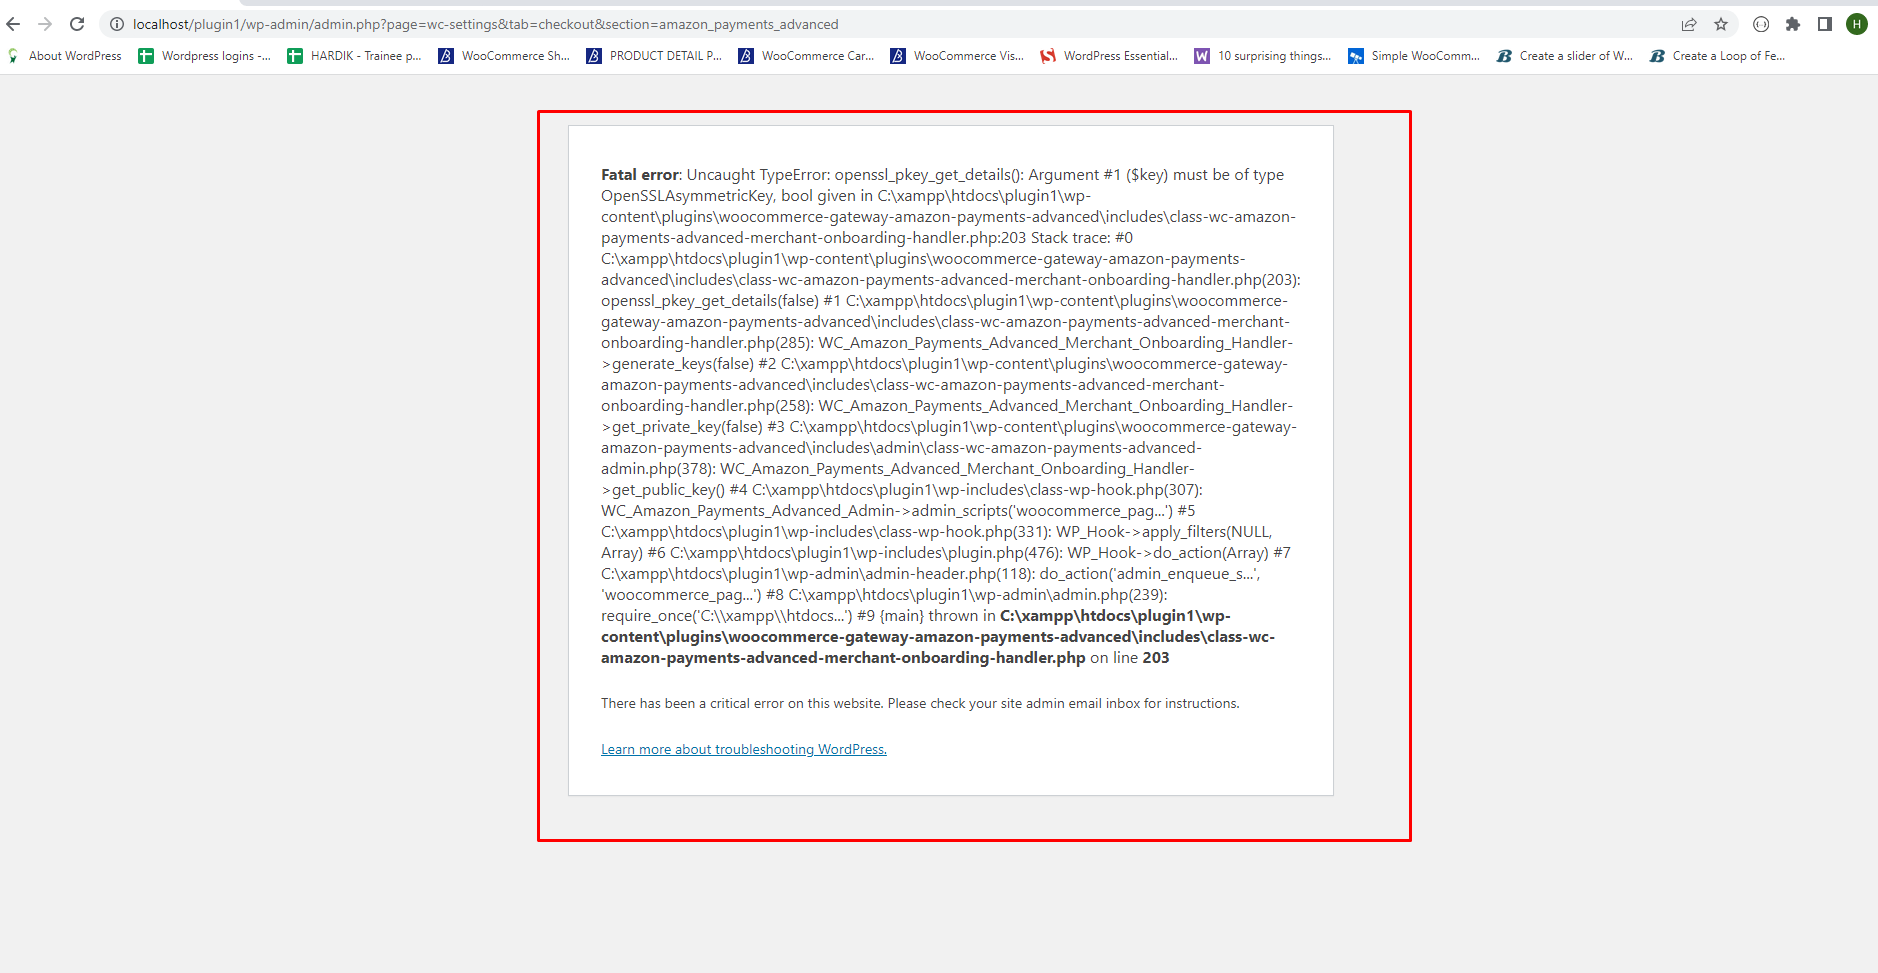Bookmark this page with the star
The image size is (1878, 973).
point(1721,24)
